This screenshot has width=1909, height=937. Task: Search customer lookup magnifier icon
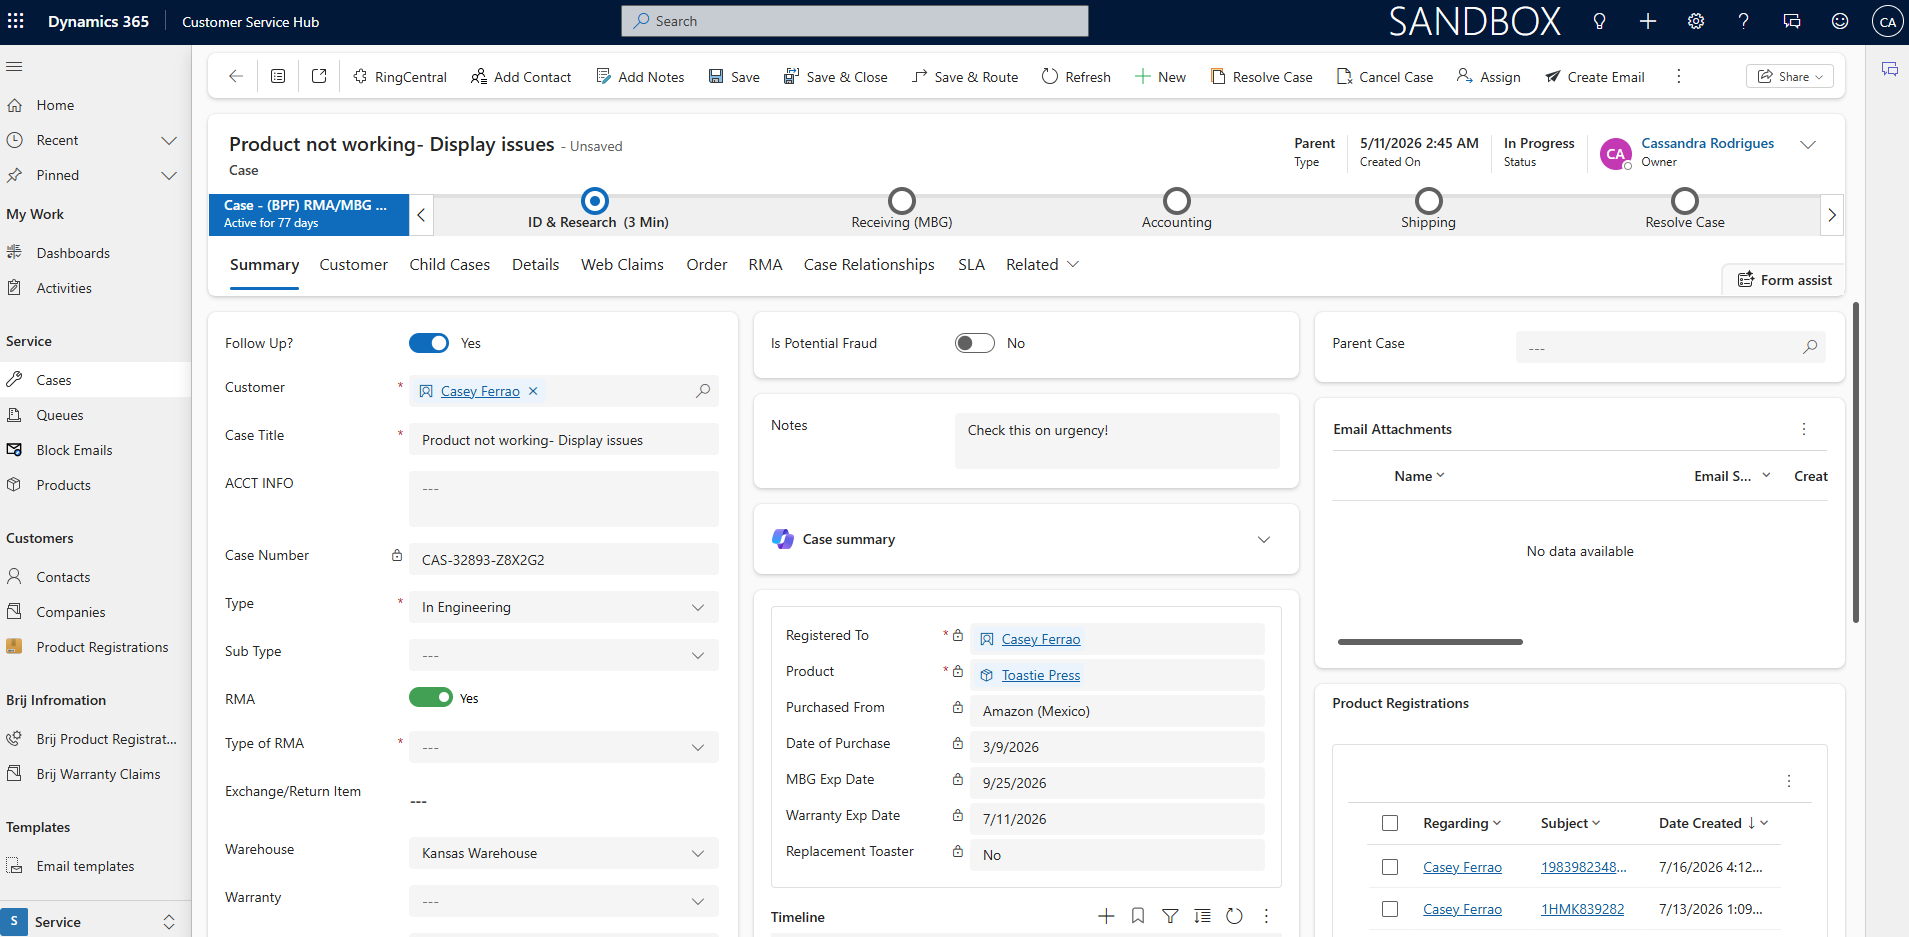click(x=703, y=391)
